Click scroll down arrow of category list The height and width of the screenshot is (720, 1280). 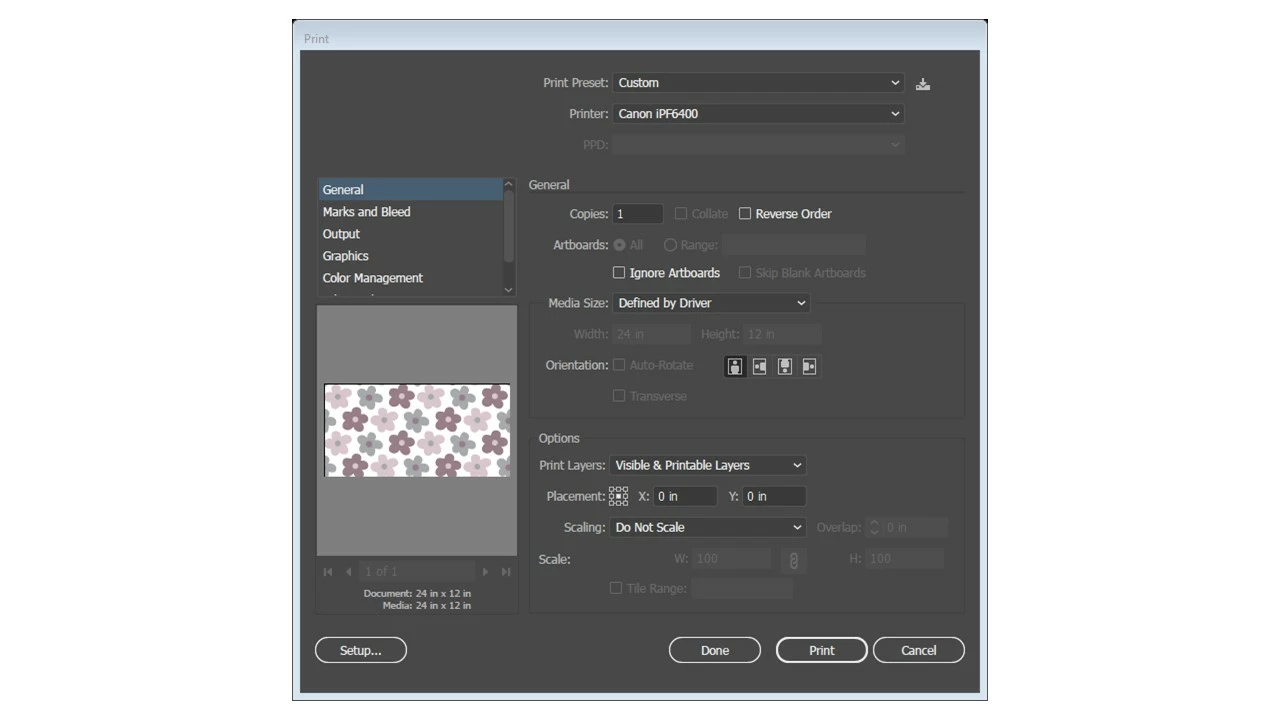509,289
